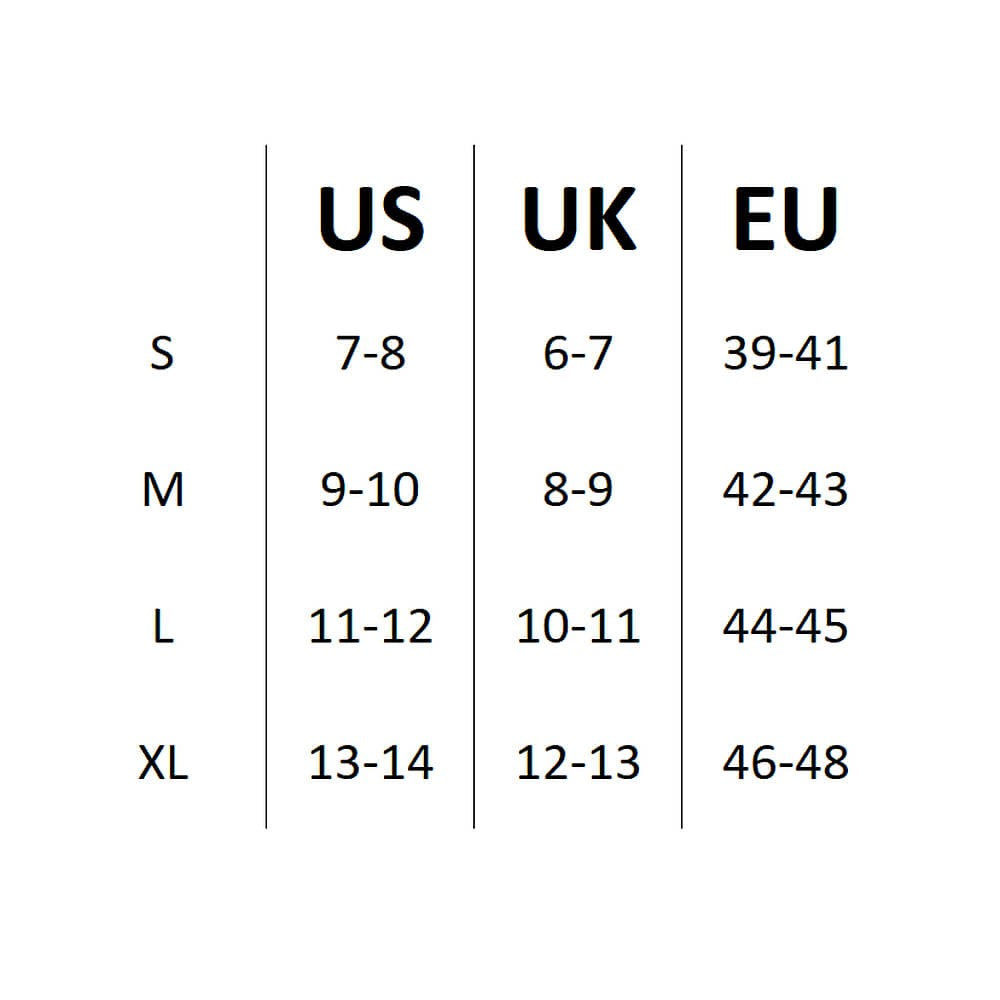Click the EU column header
The width and height of the screenshot is (1000, 1000).
(785, 219)
